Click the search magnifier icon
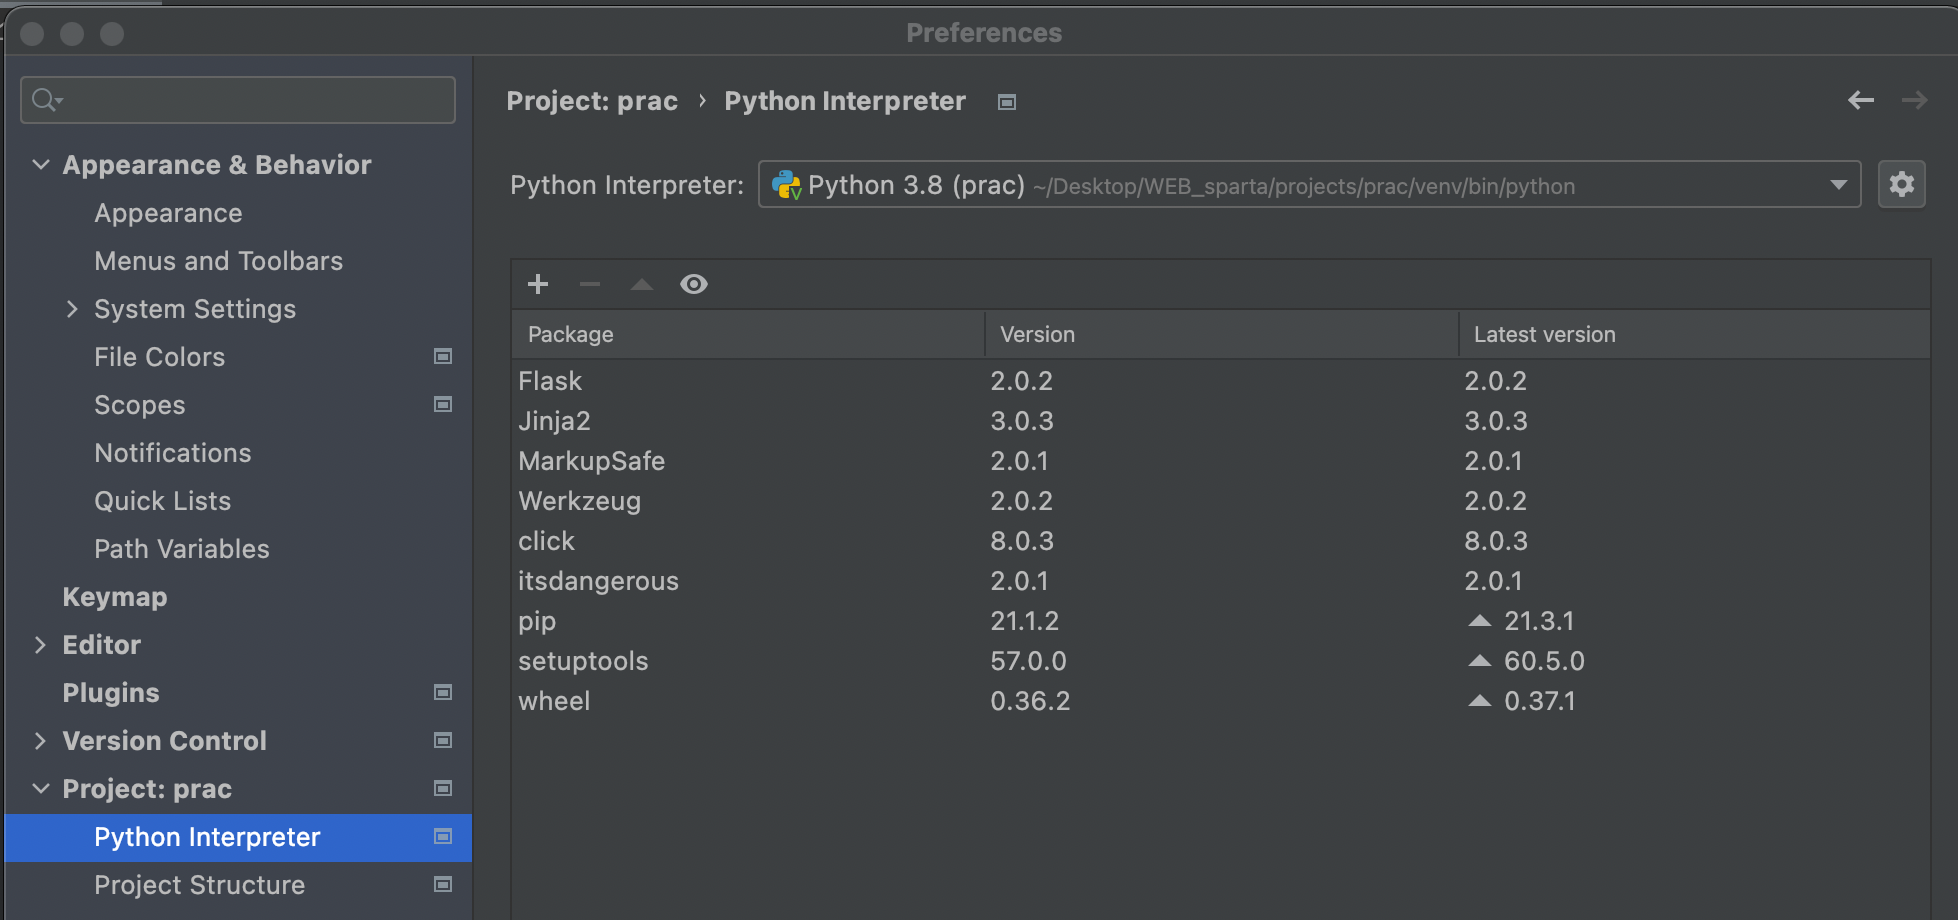 (46, 100)
